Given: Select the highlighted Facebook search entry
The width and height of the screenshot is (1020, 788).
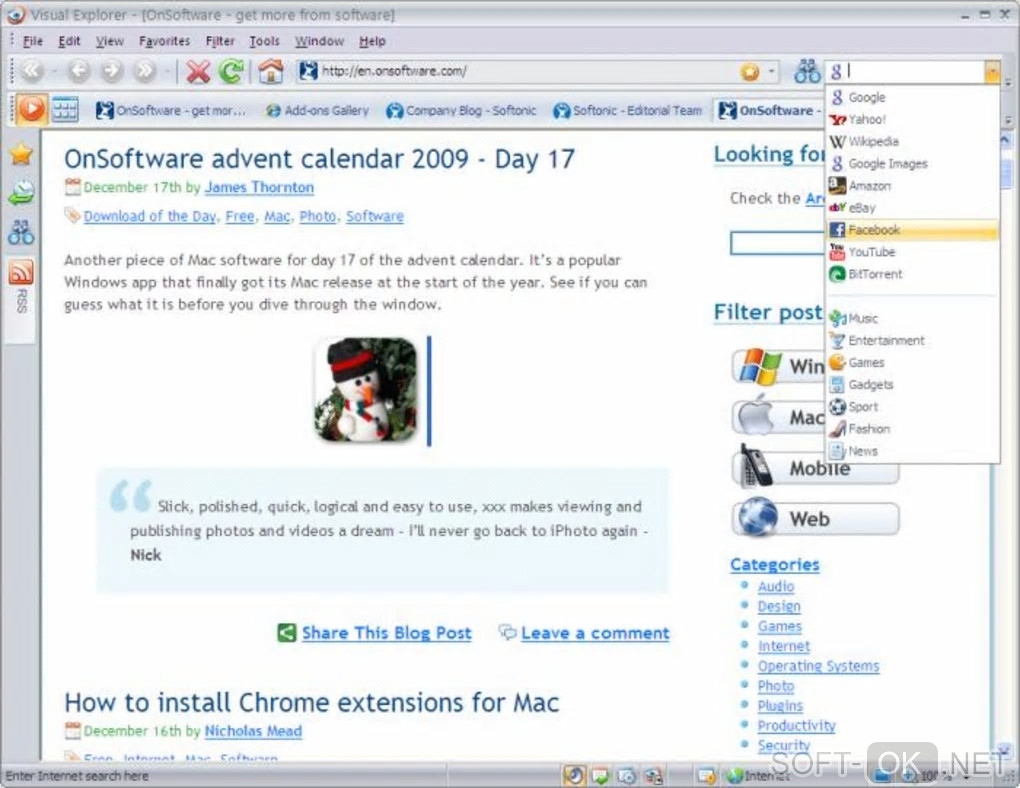Looking at the screenshot, I should 912,230.
